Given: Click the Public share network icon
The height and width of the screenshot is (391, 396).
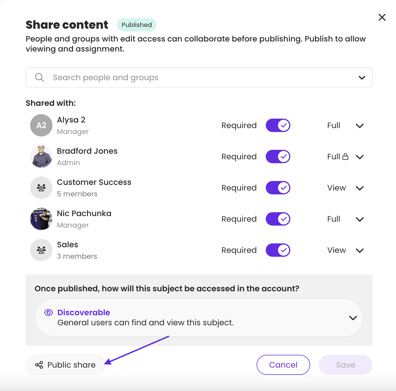Looking at the screenshot, I should point(39,365).
